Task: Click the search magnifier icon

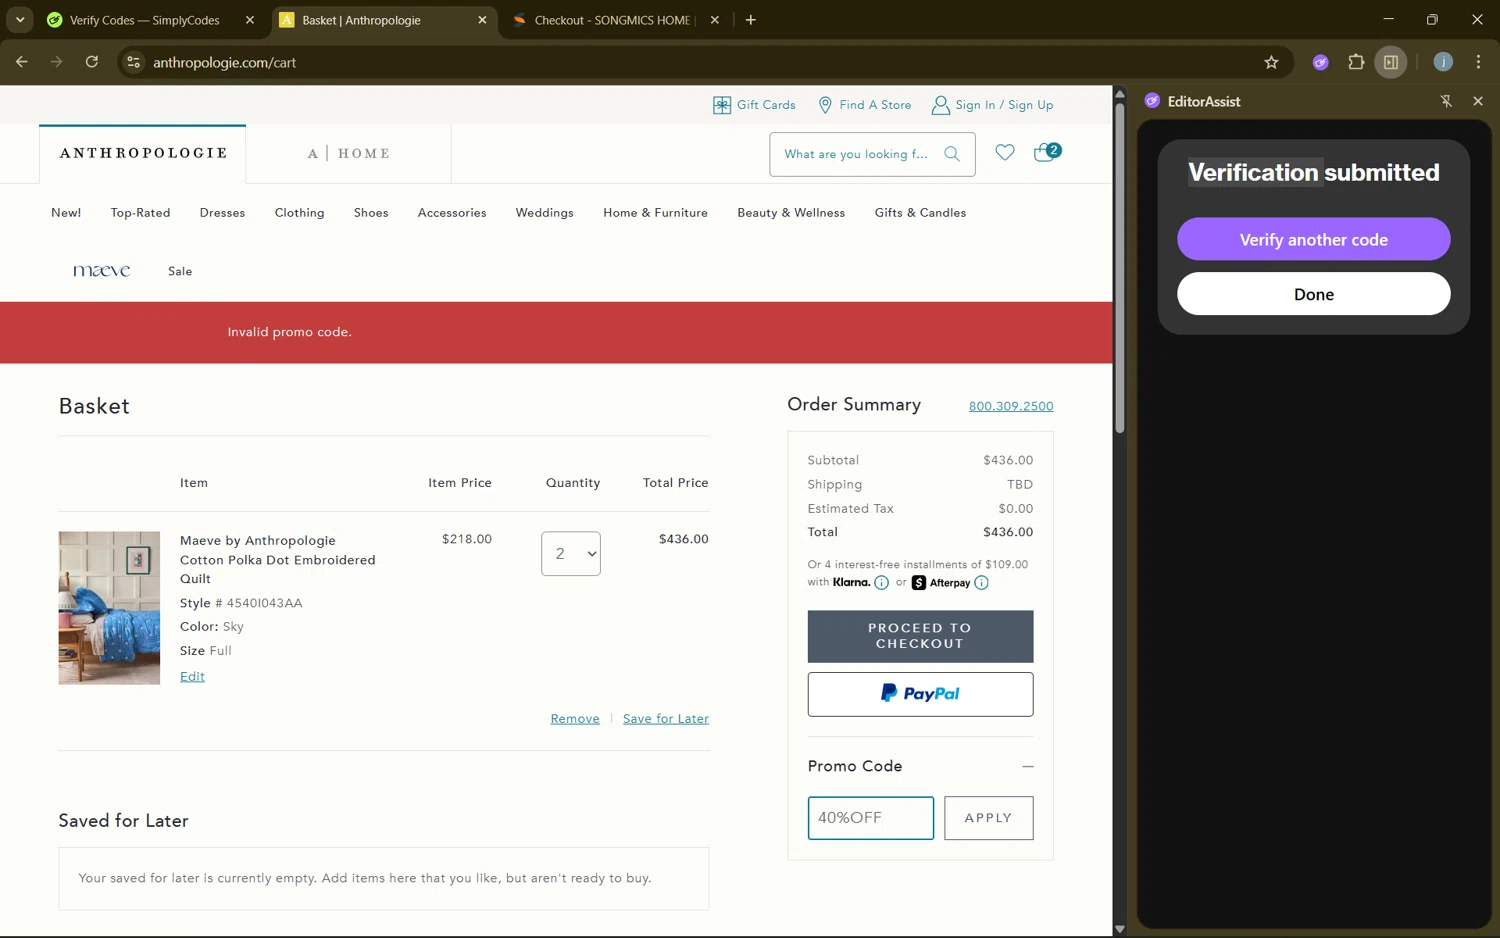Action: (x=952, y=154)
